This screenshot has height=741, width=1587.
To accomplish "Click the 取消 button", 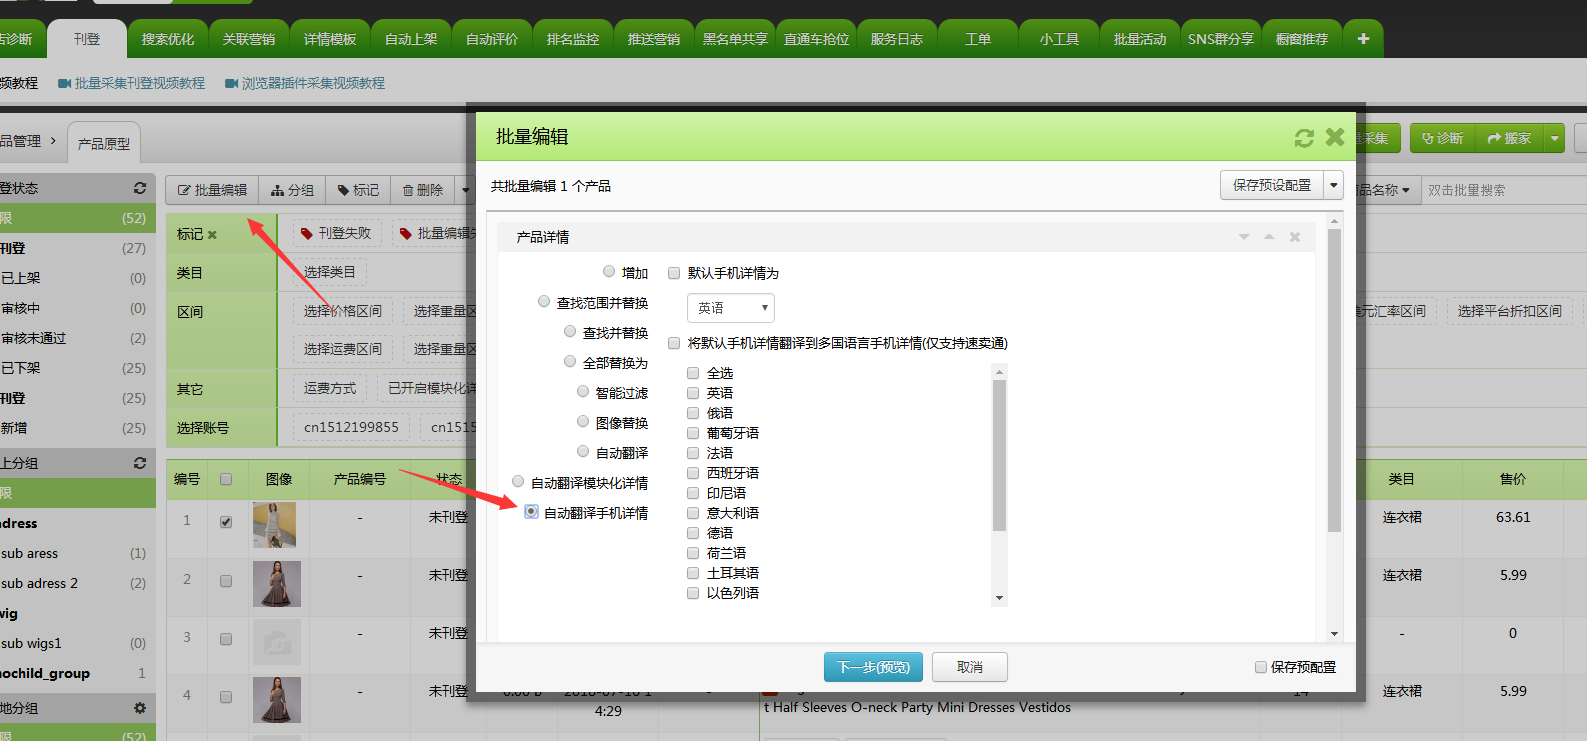I will pyautogui.click(x=970, y=667).
